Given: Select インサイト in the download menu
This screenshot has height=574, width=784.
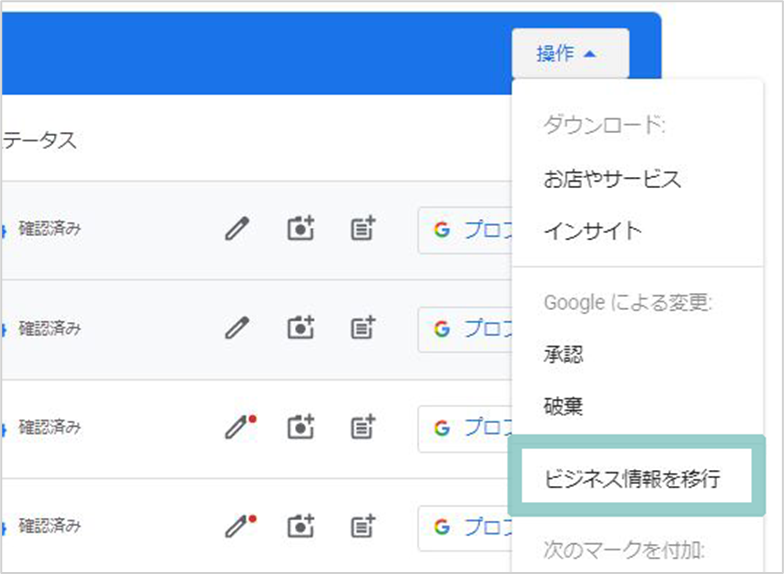Looking at the screenshot, I should click(x=592, y=231).
